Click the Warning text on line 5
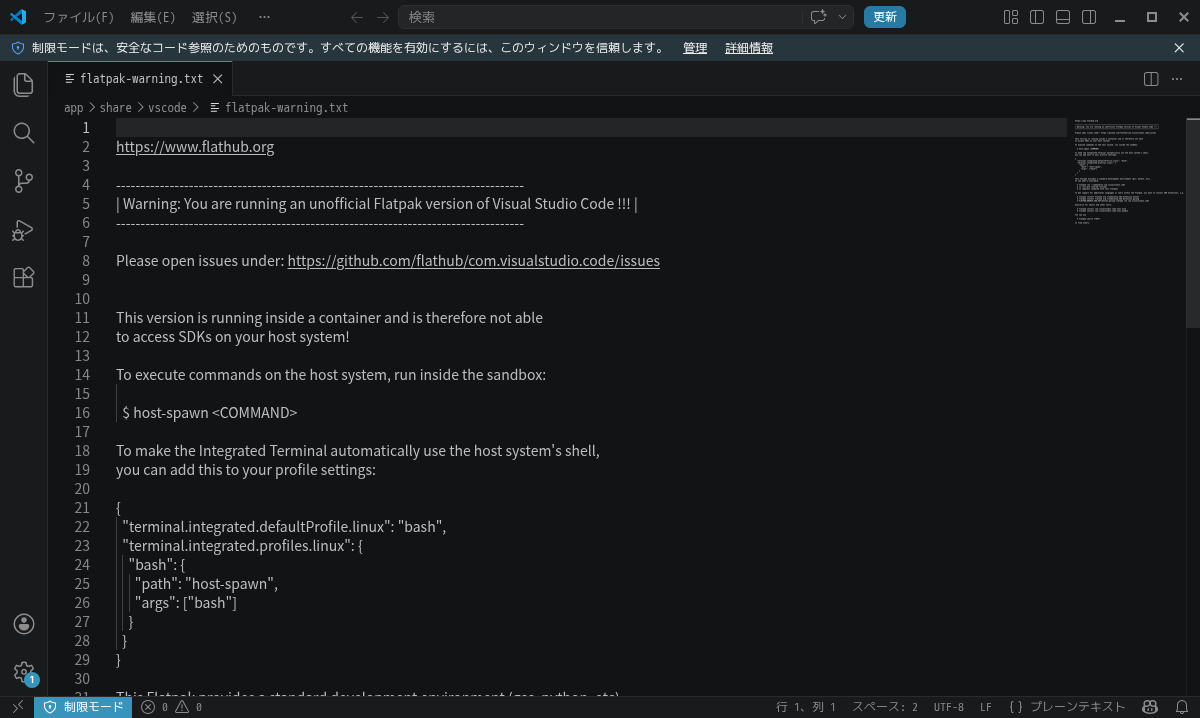 [x=377, y=204]
